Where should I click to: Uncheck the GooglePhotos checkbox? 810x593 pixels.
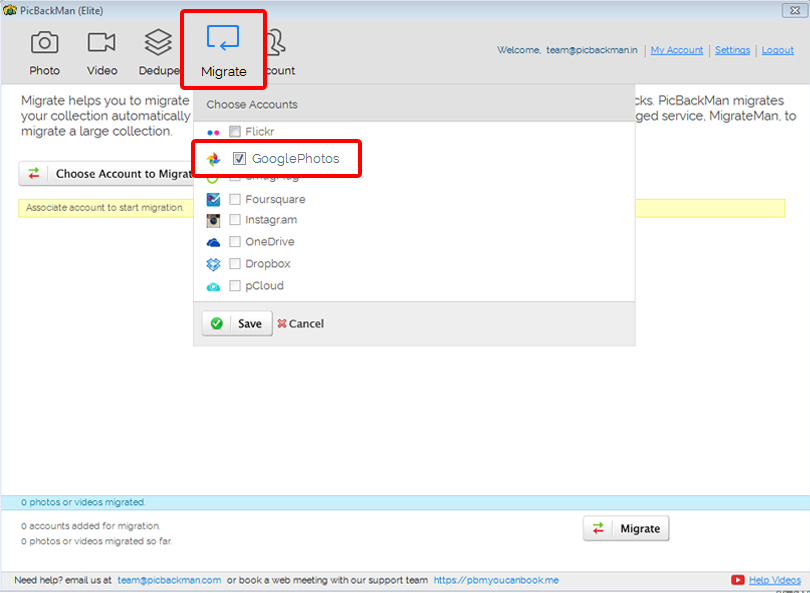coord(240,159)
